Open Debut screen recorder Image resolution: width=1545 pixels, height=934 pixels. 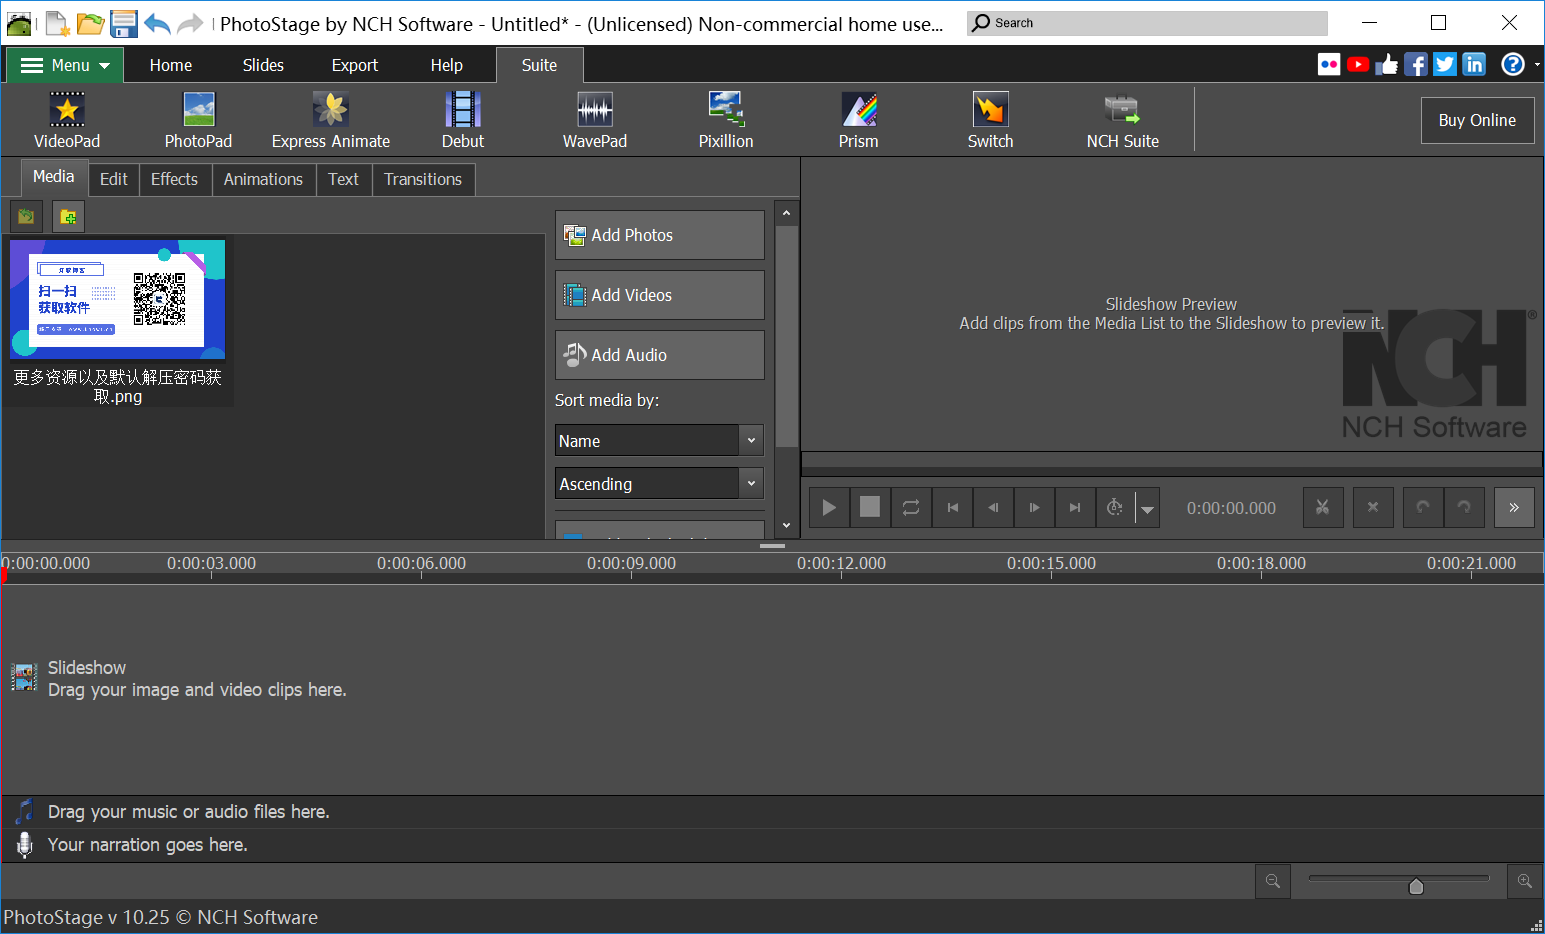pos(463,120)
